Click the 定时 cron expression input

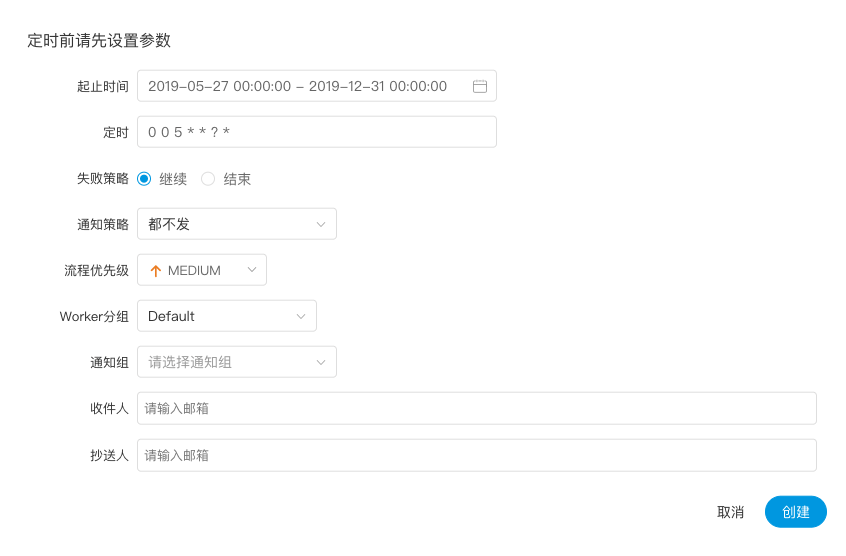coord(316,133)
